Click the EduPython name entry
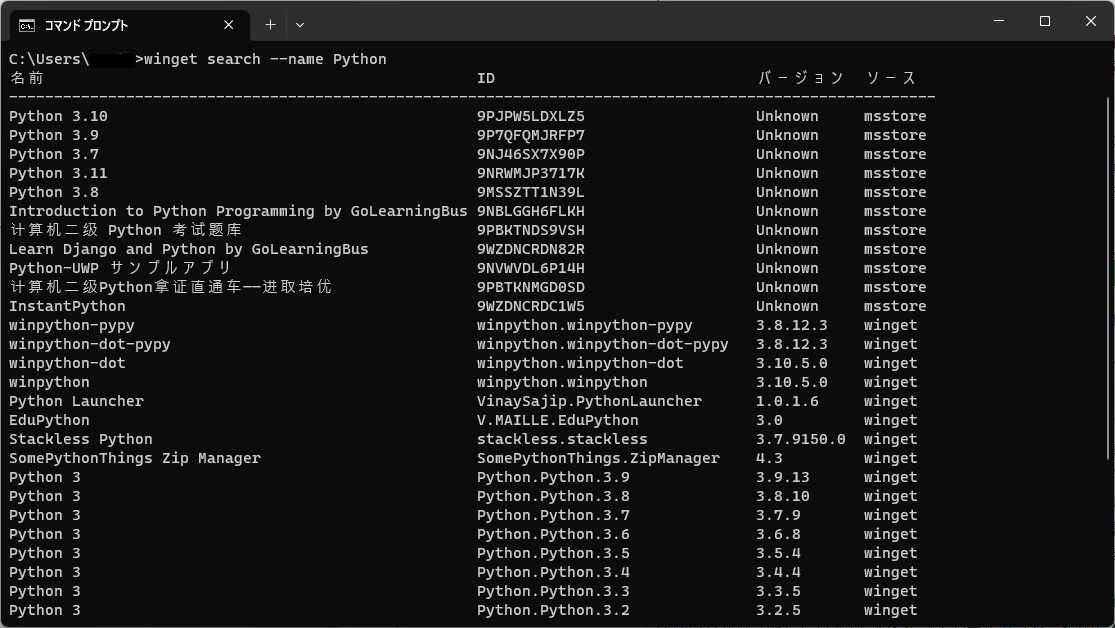 pos(49,420)
